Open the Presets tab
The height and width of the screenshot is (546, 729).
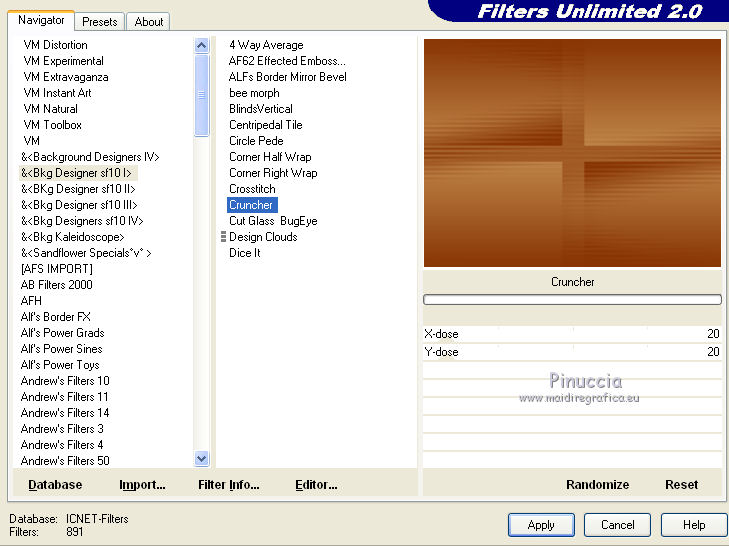tap(99, 22)
